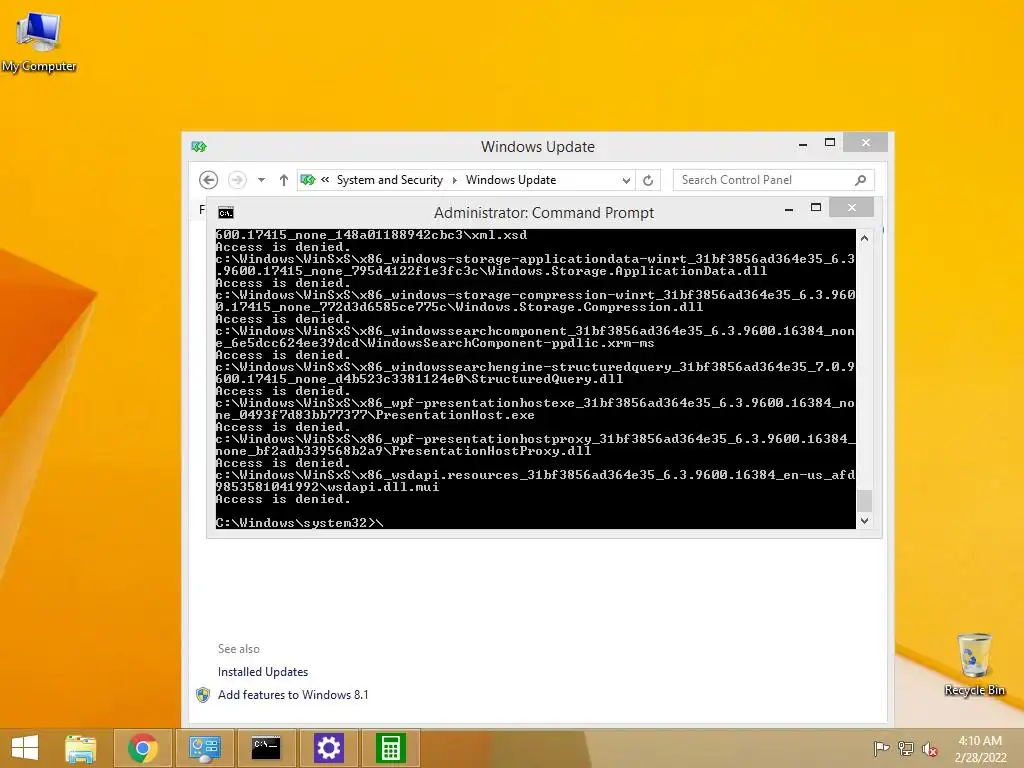Open Control Panel taskbar icon
The width and height of the screenshot is (1024, 768).
pos(204,748)
